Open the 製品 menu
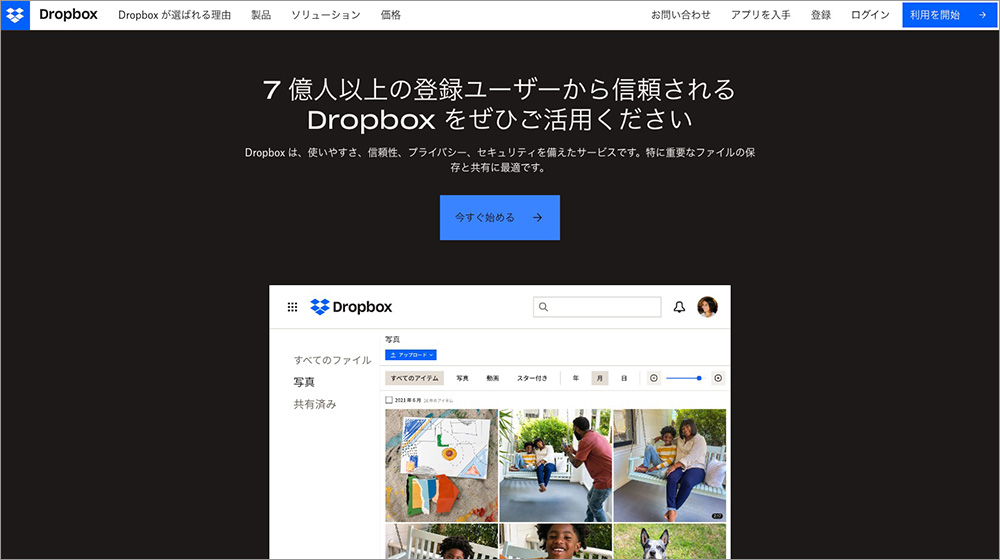This screenshot has height=560, width=1000. [261, 15]
